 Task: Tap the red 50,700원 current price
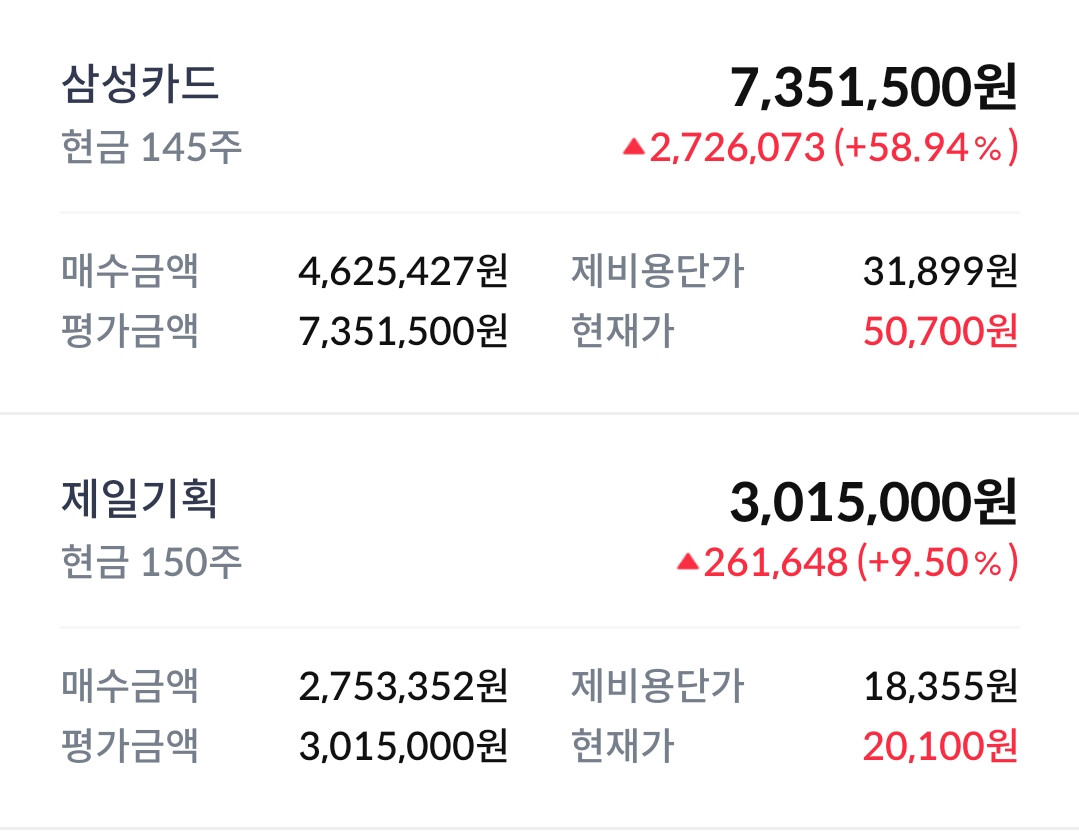940,330
